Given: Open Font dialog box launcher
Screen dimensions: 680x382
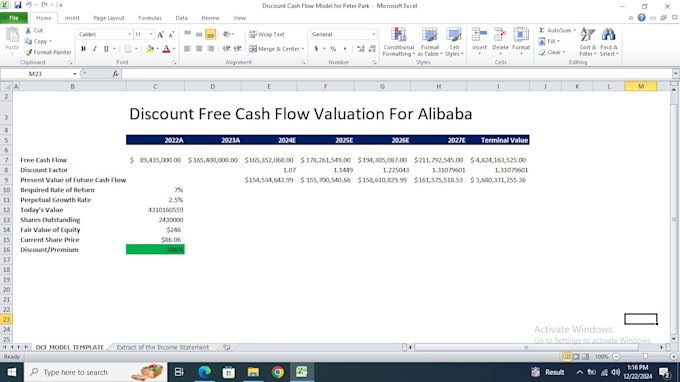Looking at the screenshot, I should (174, 63).
